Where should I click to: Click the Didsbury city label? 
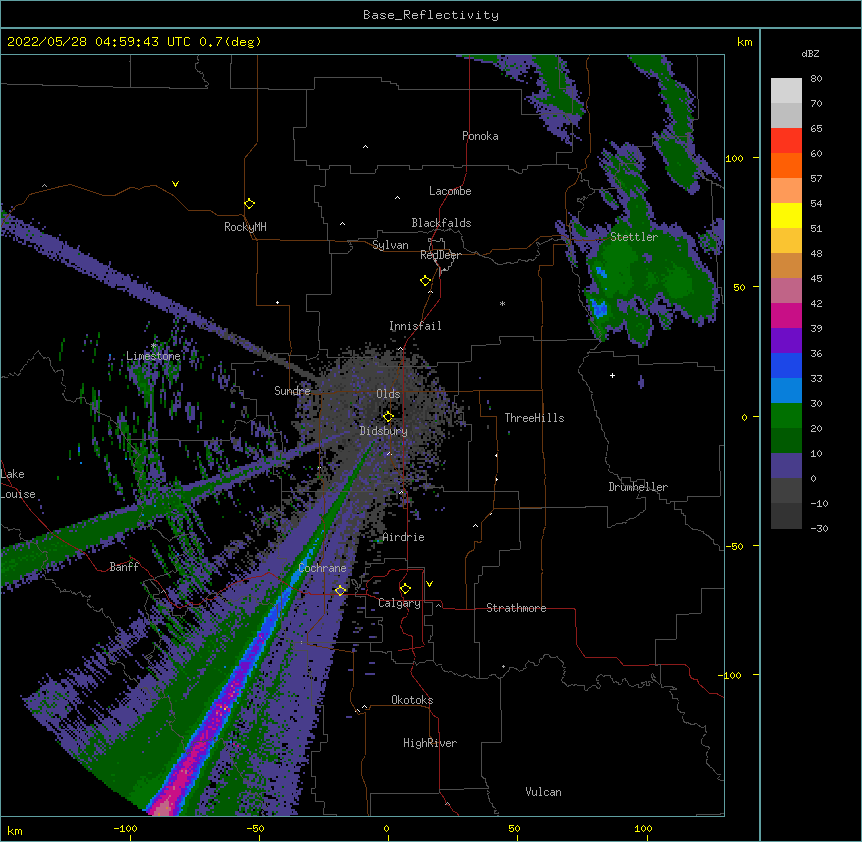coord(384,431)
